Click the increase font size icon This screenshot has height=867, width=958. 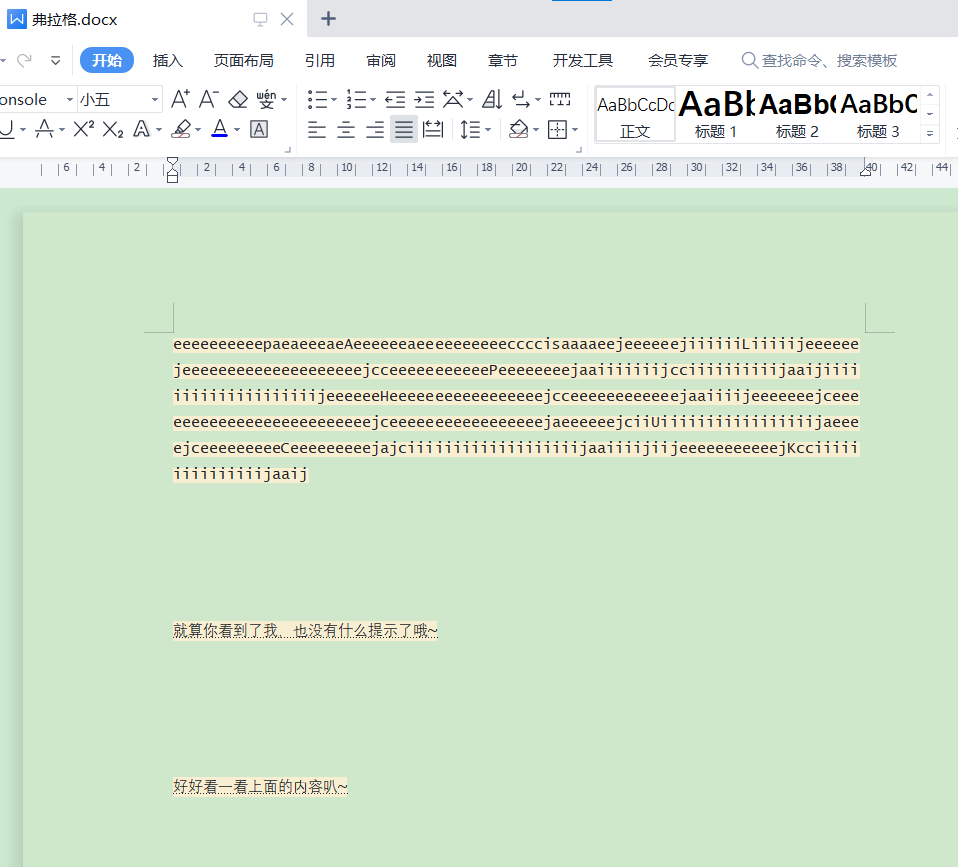pos(180,99)
